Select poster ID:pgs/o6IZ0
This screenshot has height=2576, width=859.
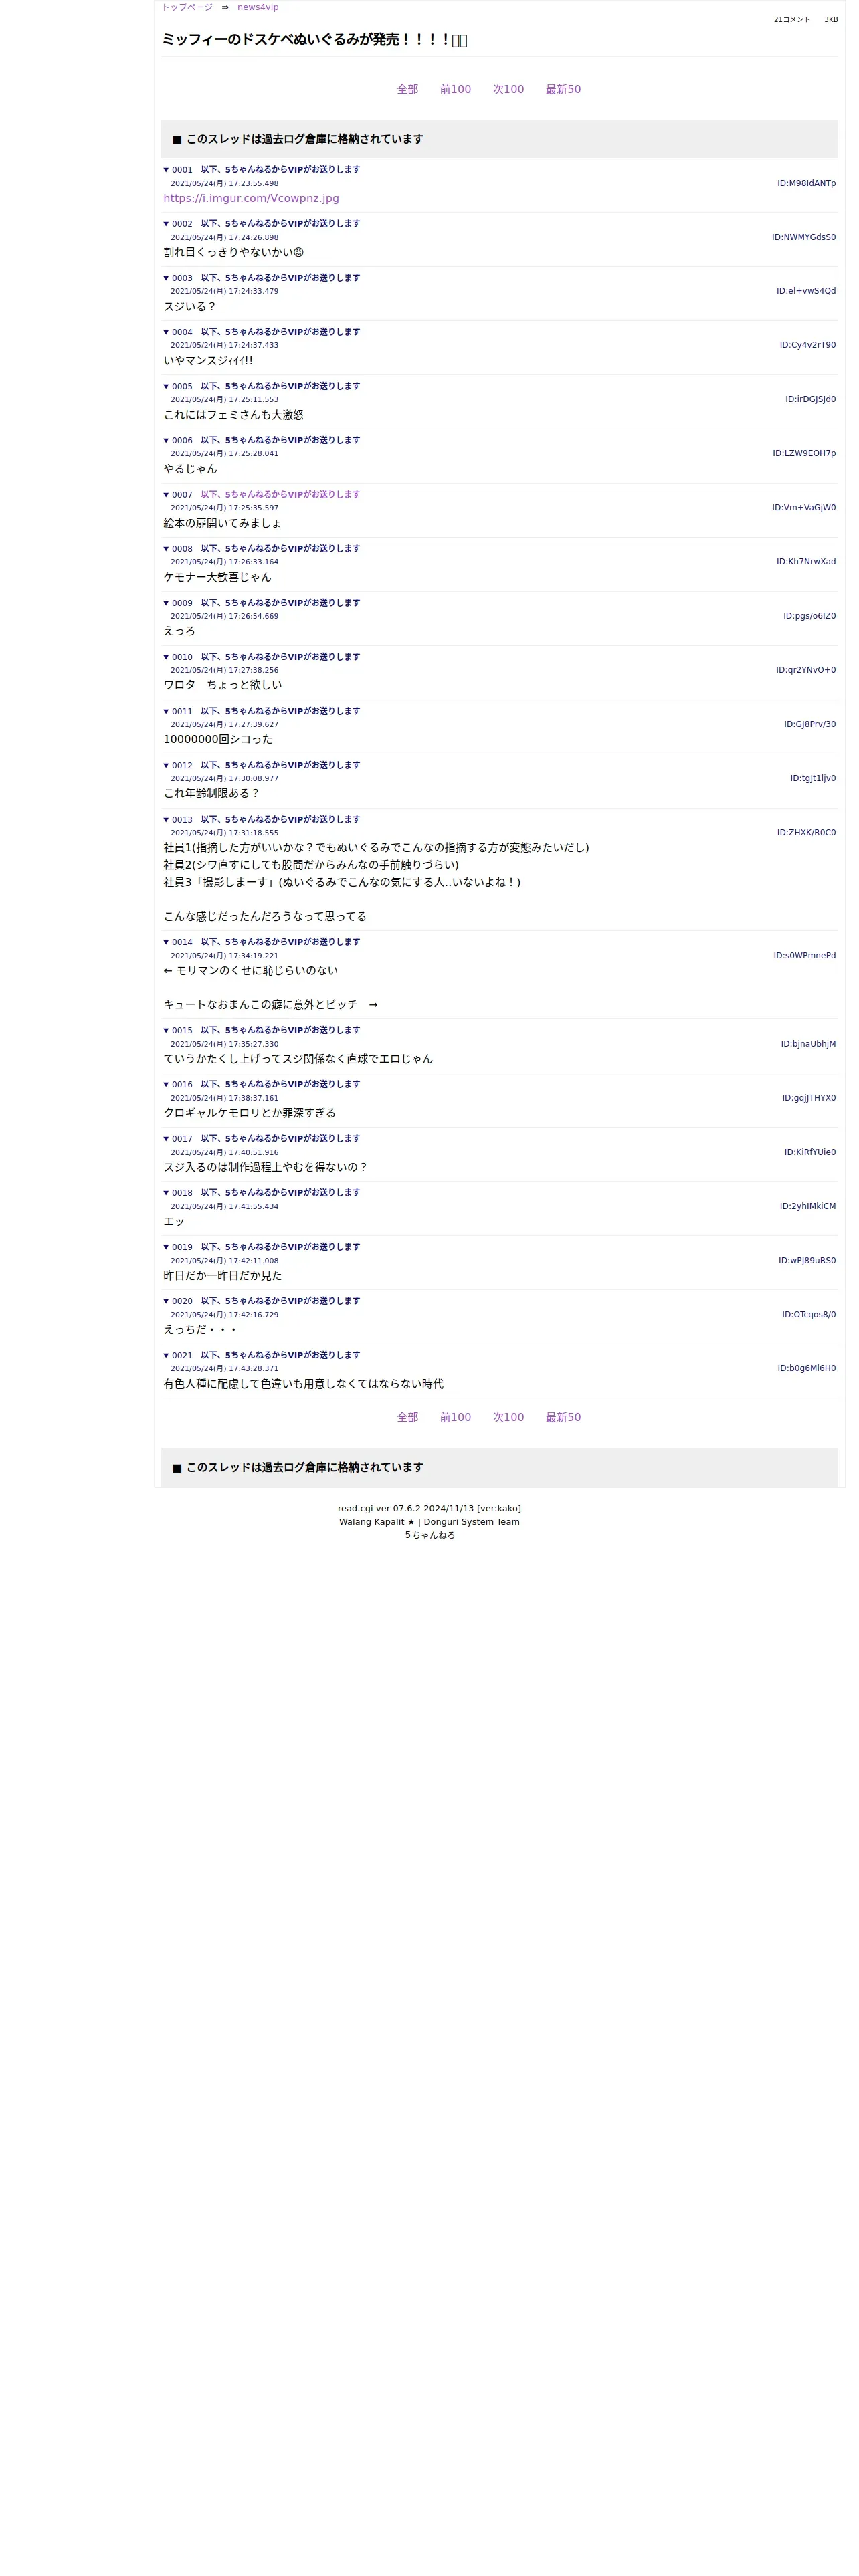click(x=809, y=616)
